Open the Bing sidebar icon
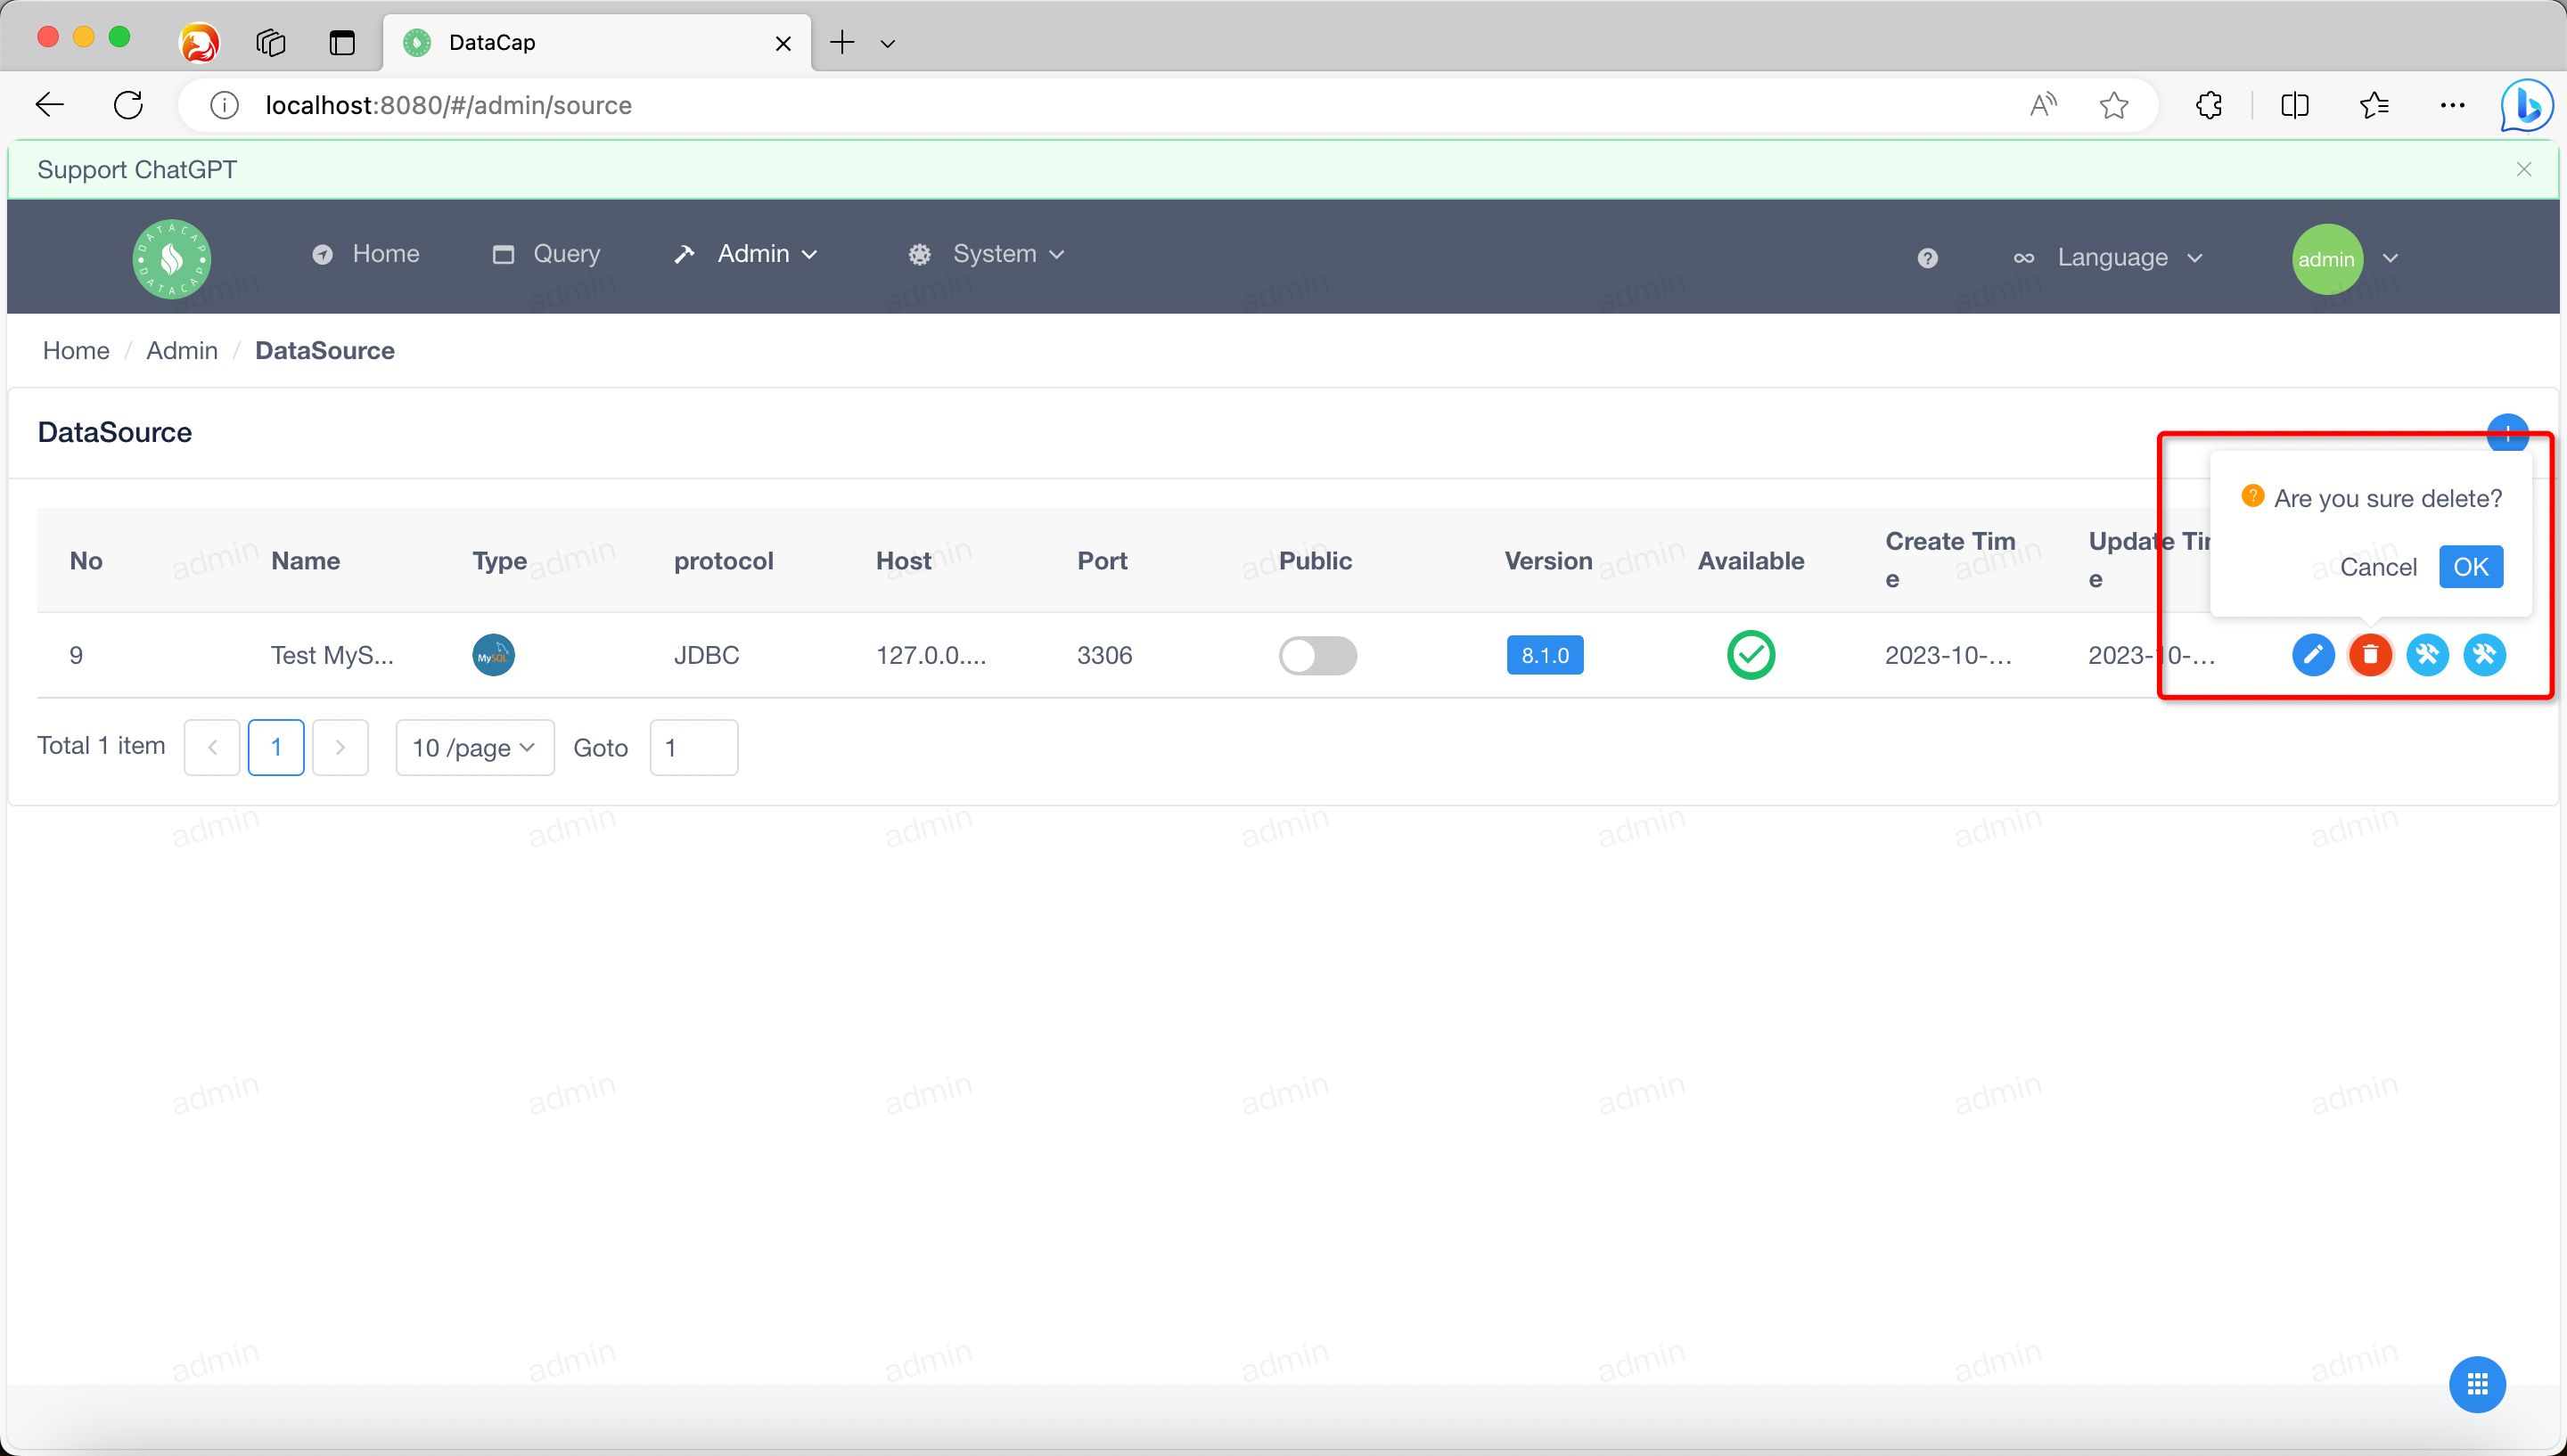The image size is (2567, 1456). (x=2526, y=105)
